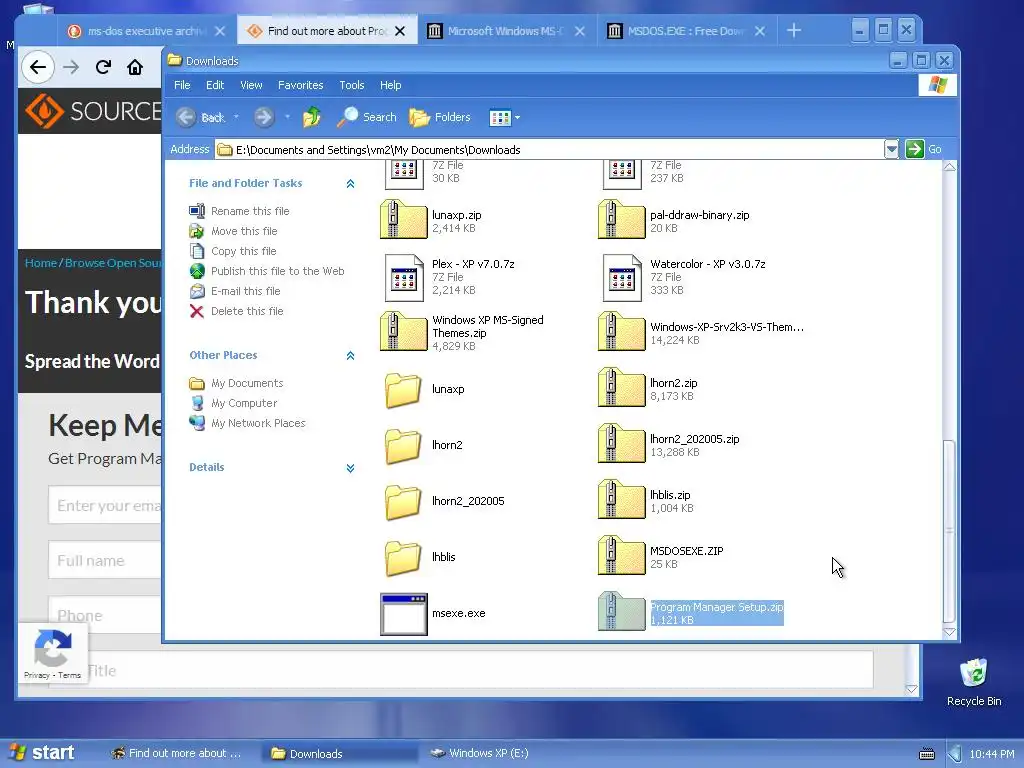
Task: Switch to Microsoft Windows MS-DOS browser tab
Action: point(505,31)
